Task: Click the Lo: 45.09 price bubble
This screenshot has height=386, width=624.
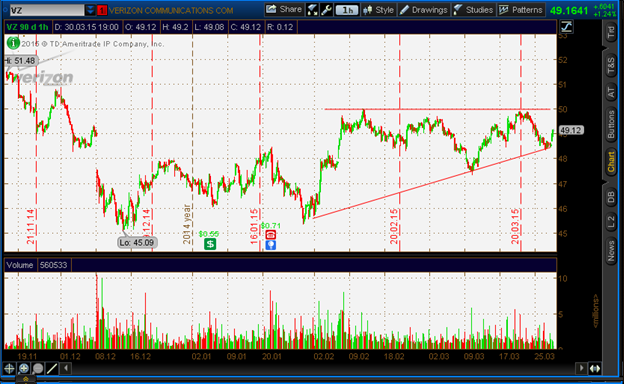Action: pyautogui.click(x=137, y=242)
